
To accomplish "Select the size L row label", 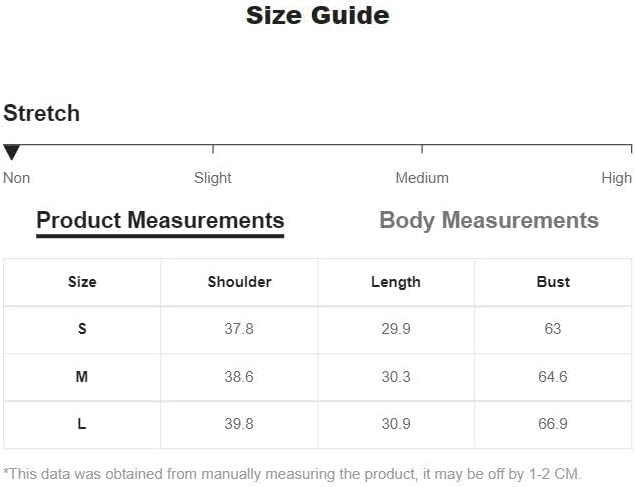I will pos(82,424).
